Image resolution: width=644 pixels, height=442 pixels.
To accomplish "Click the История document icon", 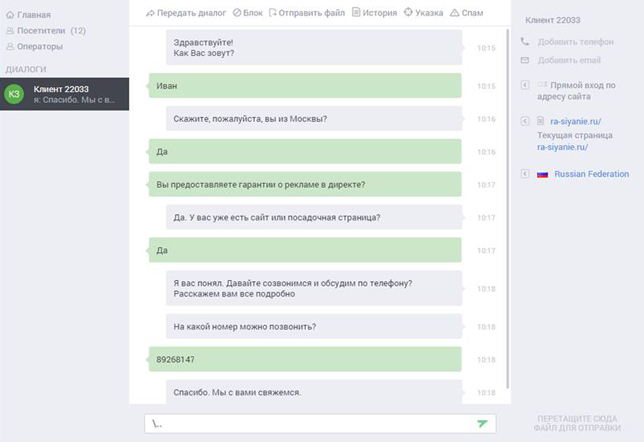I will click(x=356, y=12).
